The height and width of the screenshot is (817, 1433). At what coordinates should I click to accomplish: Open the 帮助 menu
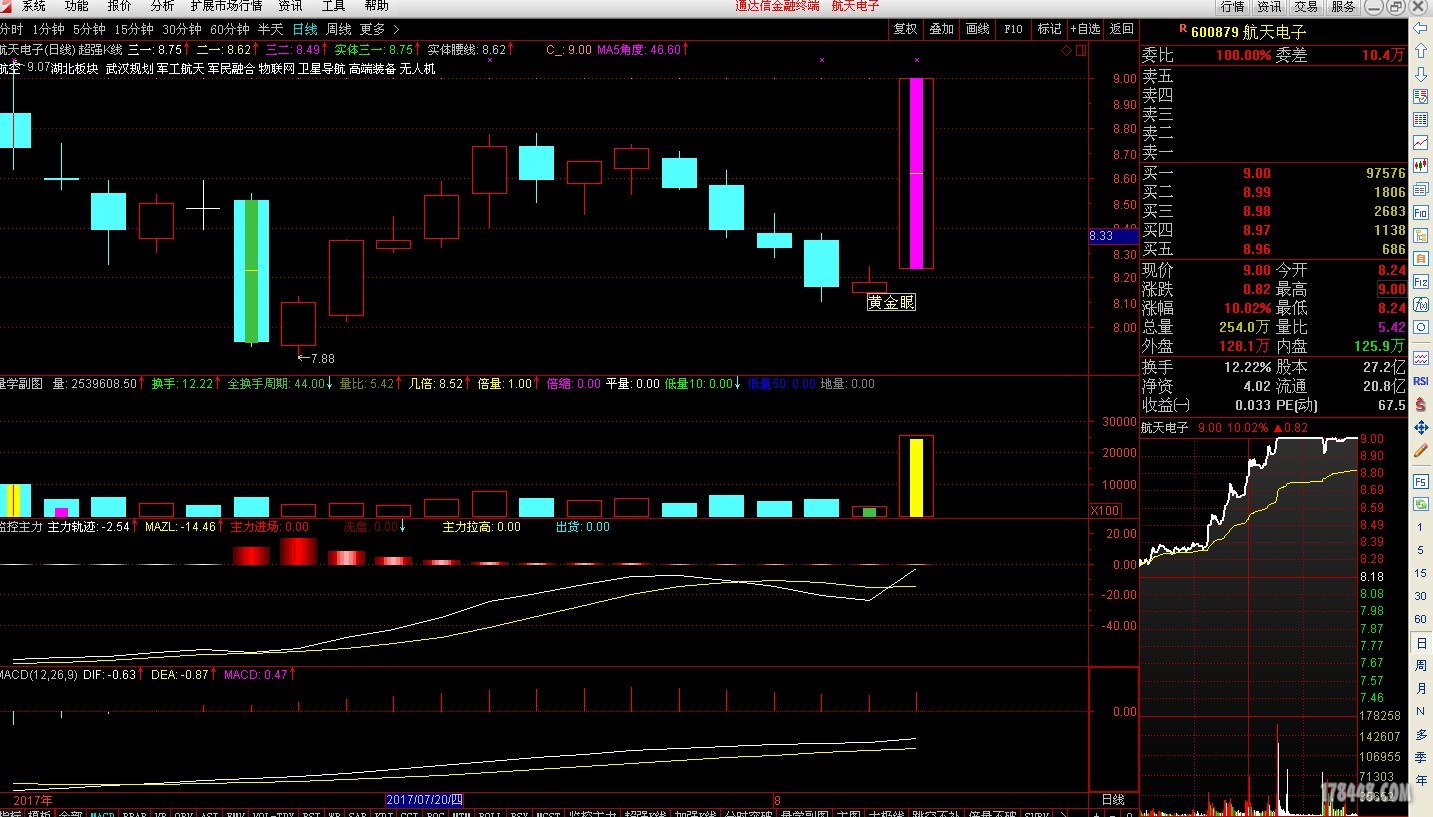tap(376, 6)
